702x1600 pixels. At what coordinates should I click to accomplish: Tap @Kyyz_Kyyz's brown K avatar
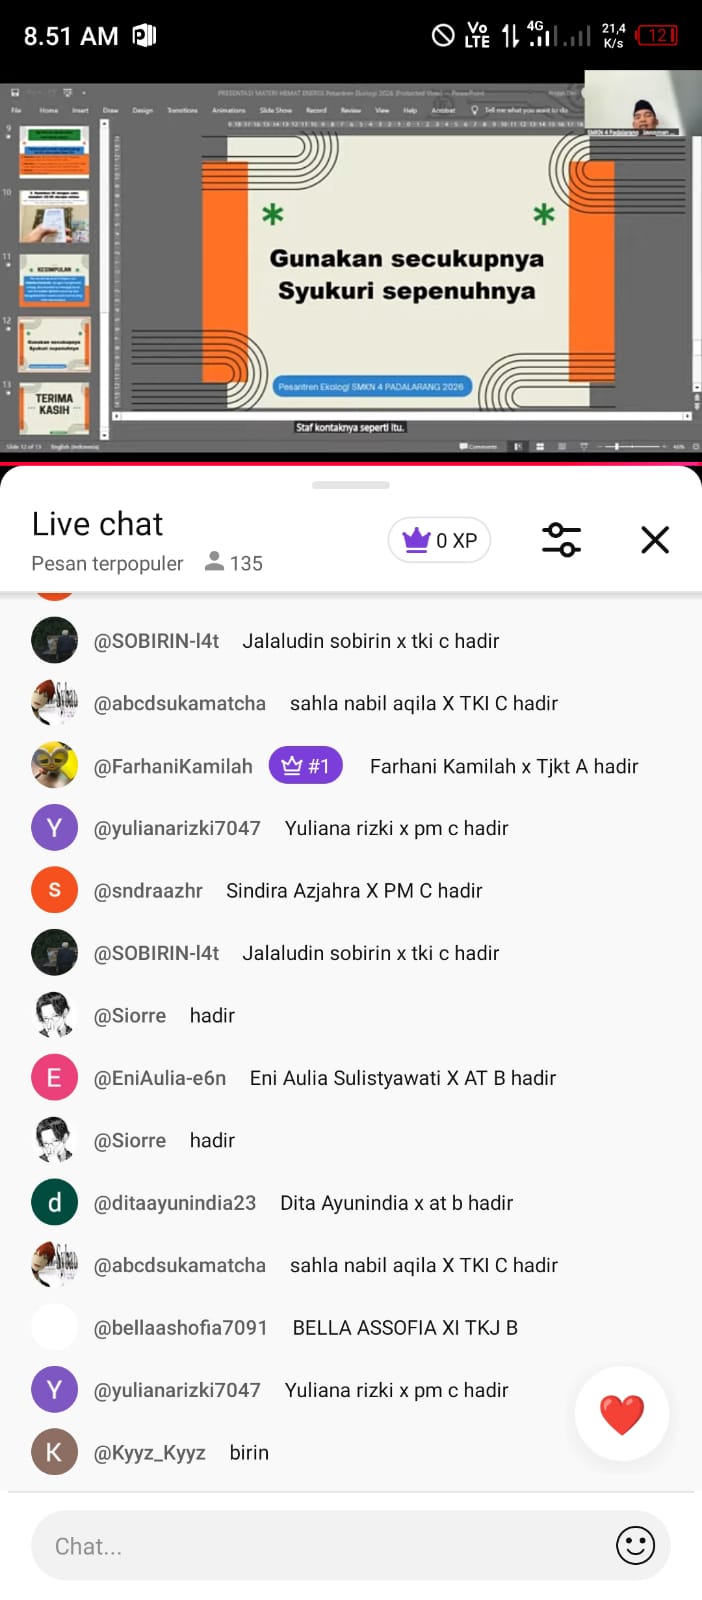54,1453
